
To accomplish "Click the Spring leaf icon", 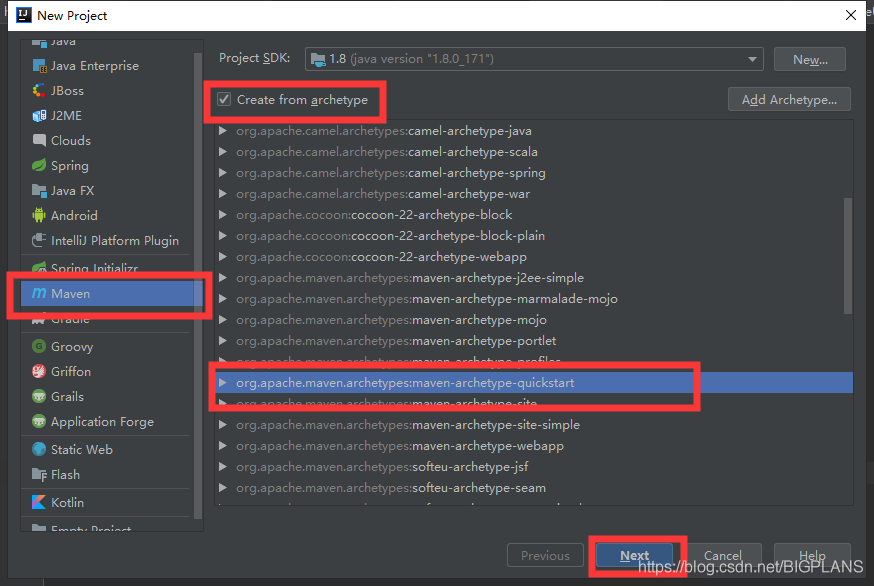I will pyautogui.click(x=39, y=166).
